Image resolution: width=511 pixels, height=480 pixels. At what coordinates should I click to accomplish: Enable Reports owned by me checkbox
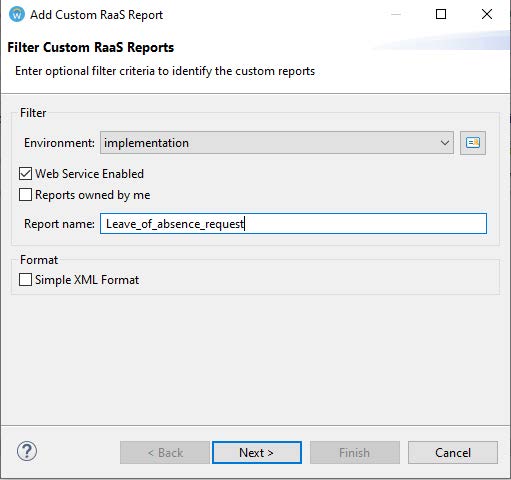point(26,195)
